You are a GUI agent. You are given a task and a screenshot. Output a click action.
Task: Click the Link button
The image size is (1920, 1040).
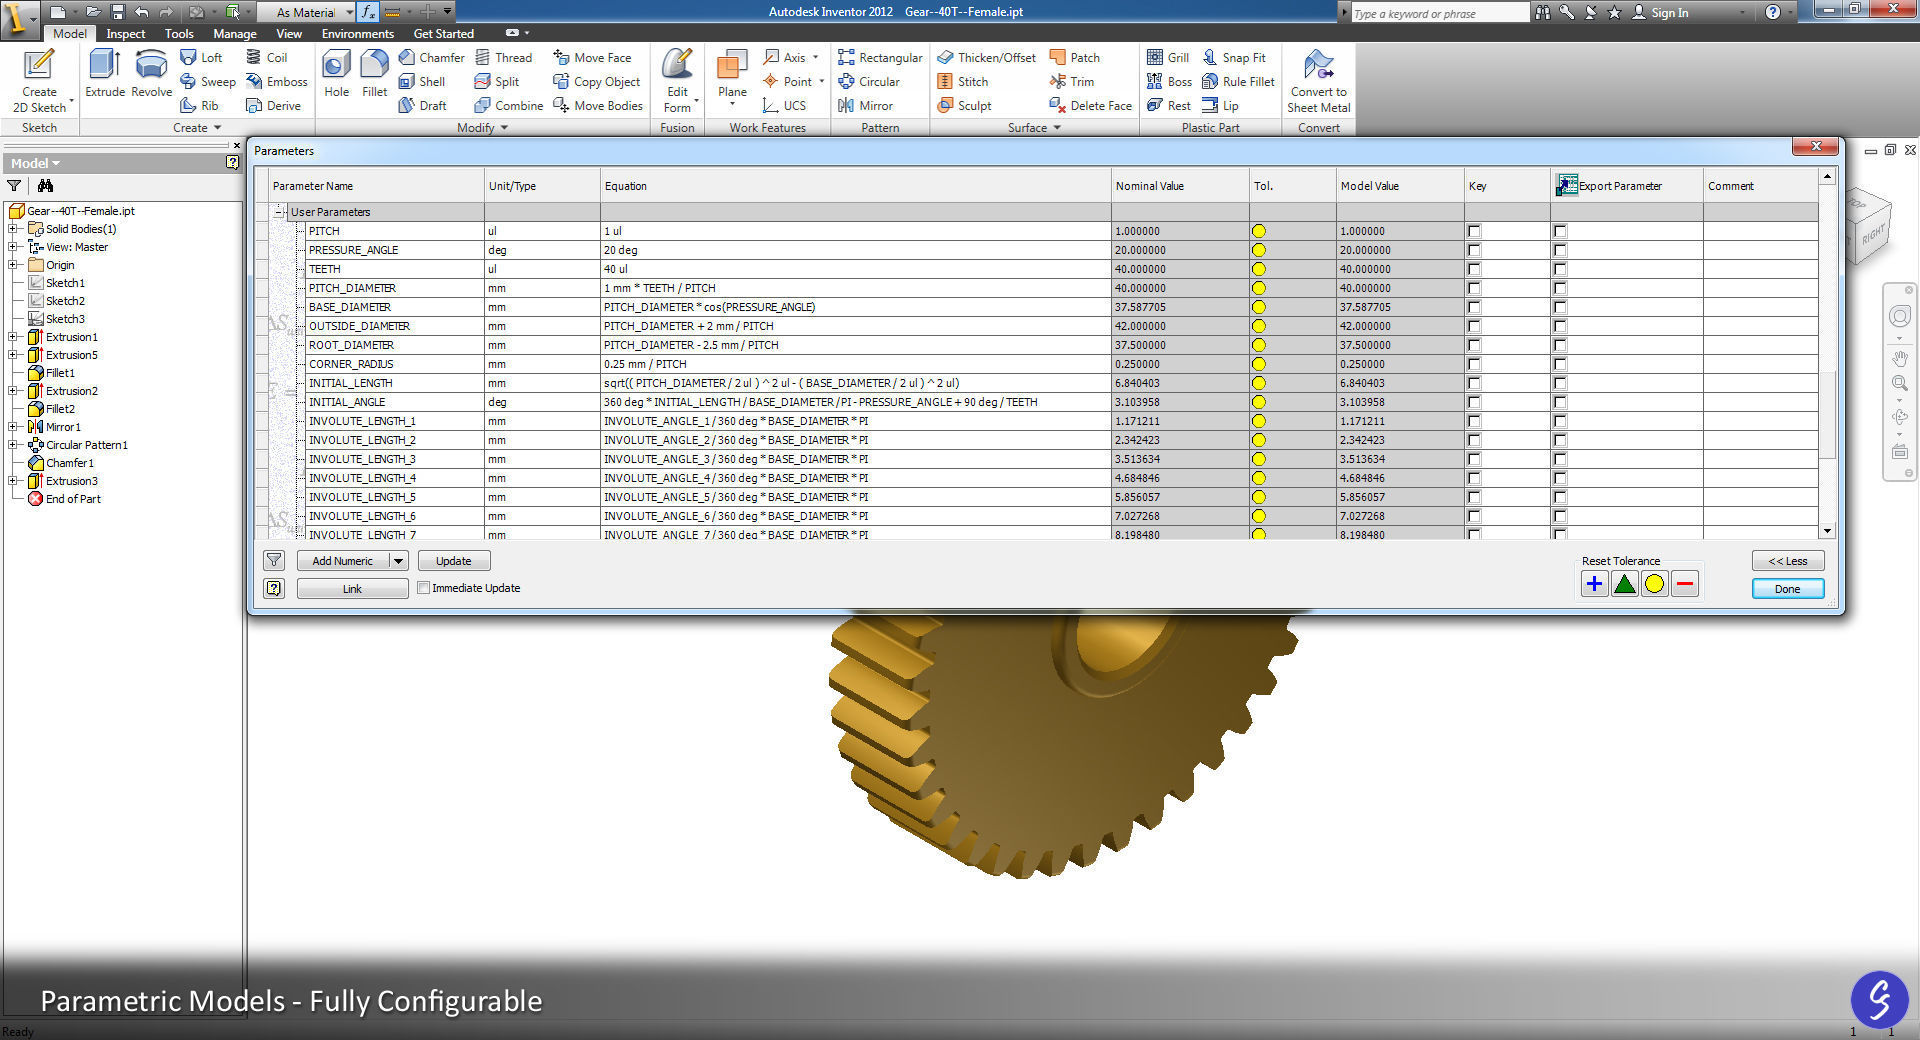[352, 589]
